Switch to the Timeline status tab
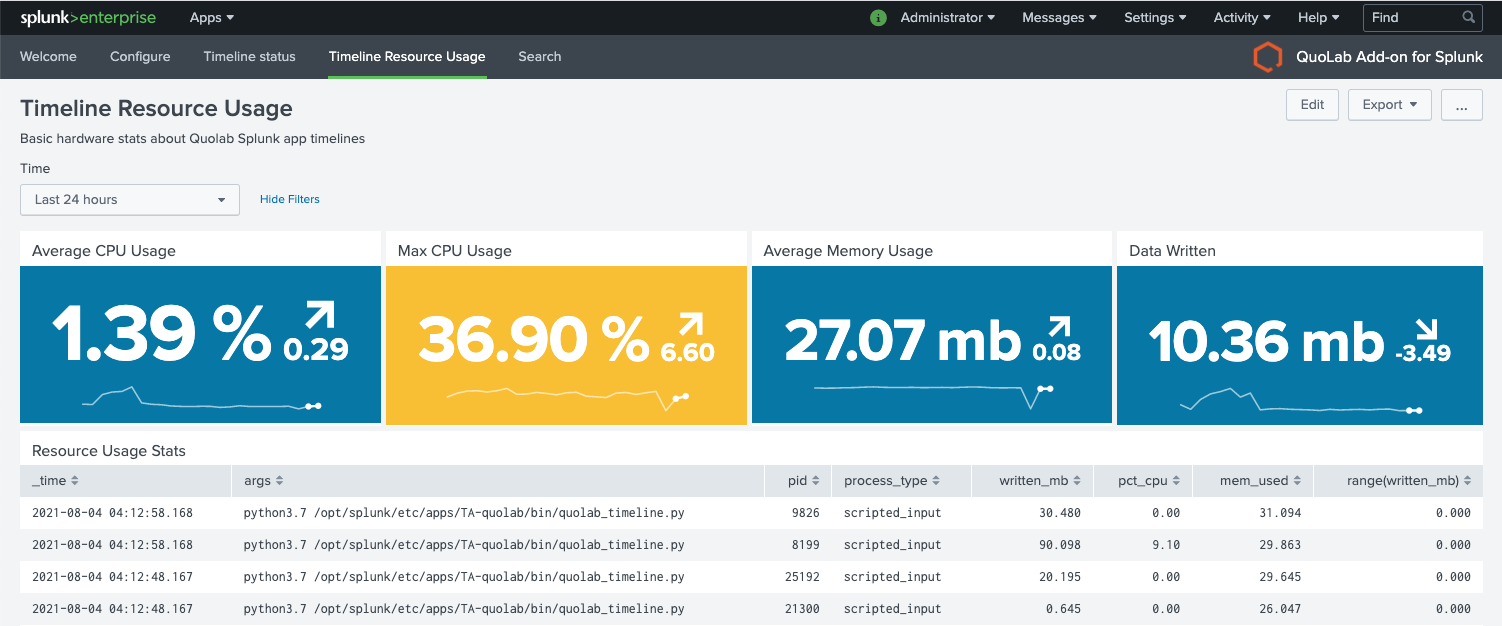This screenshot has width=1502, height=626. click(249, 57)
